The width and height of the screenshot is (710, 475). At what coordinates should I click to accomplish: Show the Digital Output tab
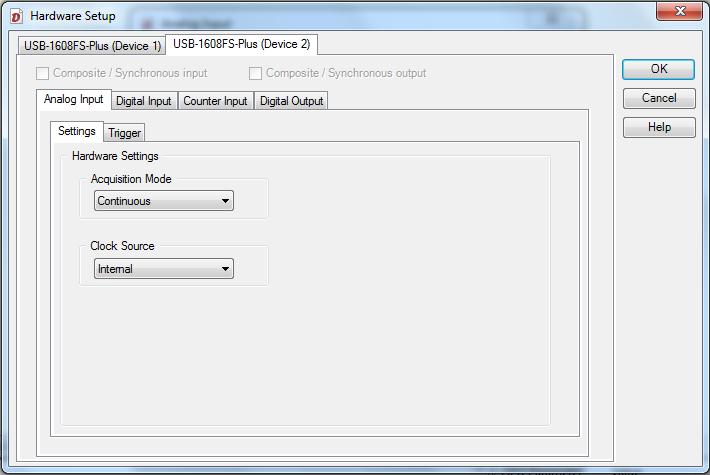click(x=291, y=101)
